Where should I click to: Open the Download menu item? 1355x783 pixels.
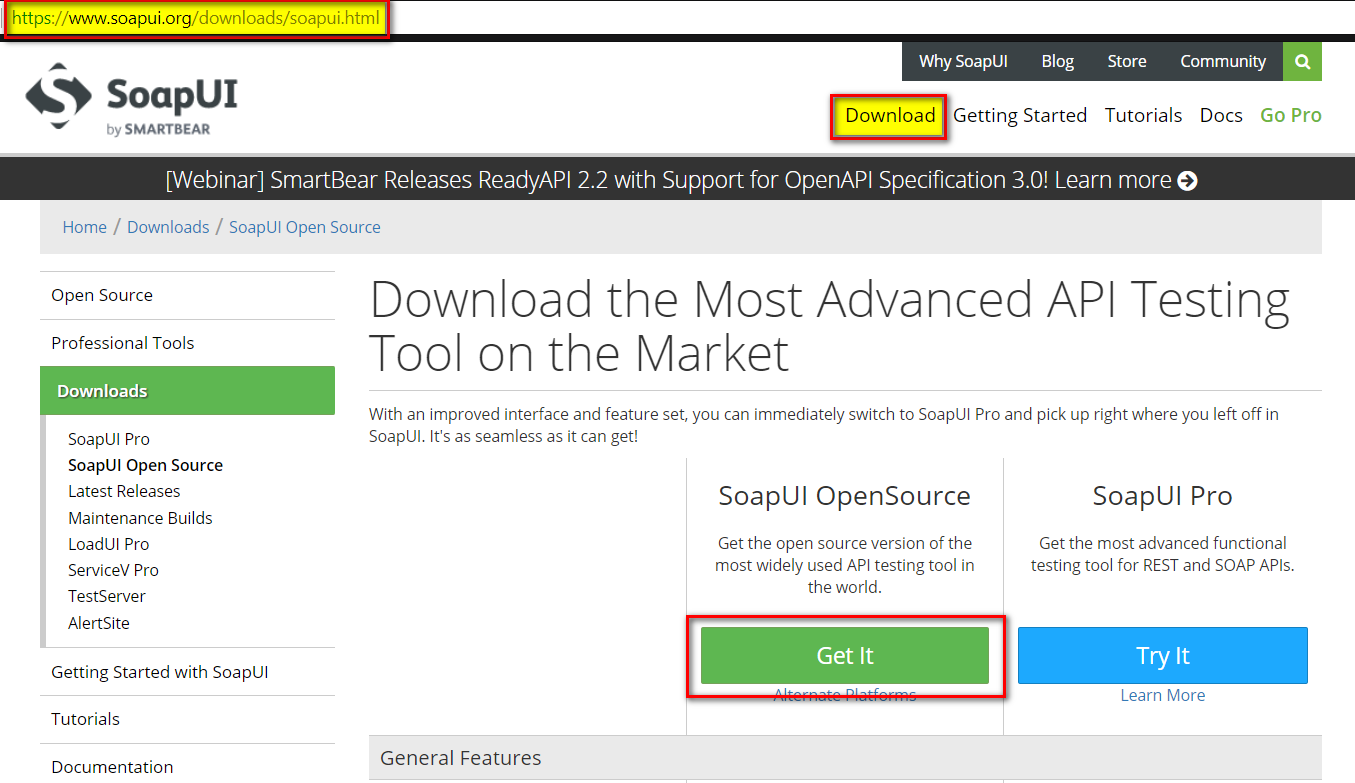[x=889, y=116]
